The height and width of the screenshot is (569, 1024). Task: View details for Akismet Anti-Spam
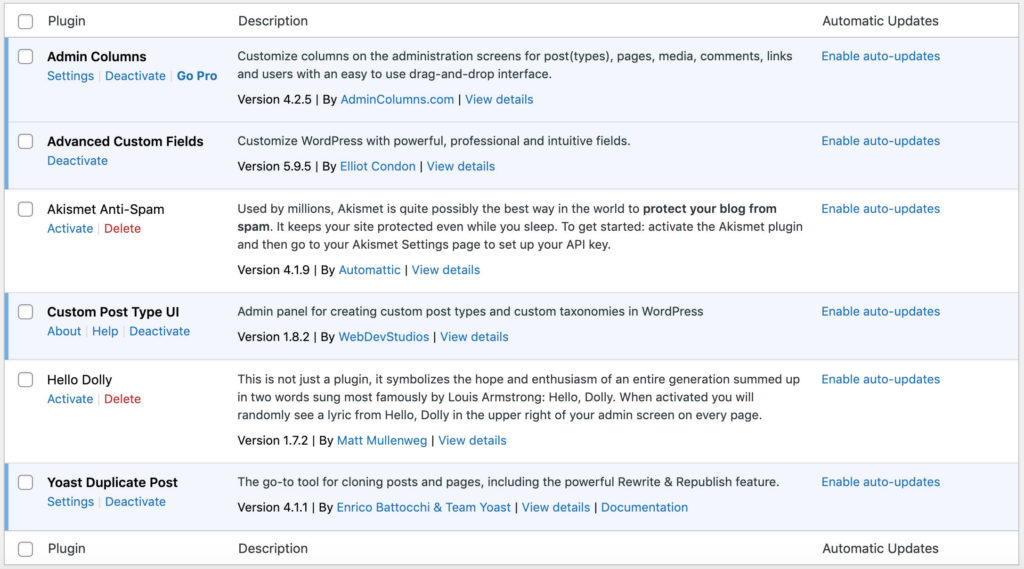[445, 270]
